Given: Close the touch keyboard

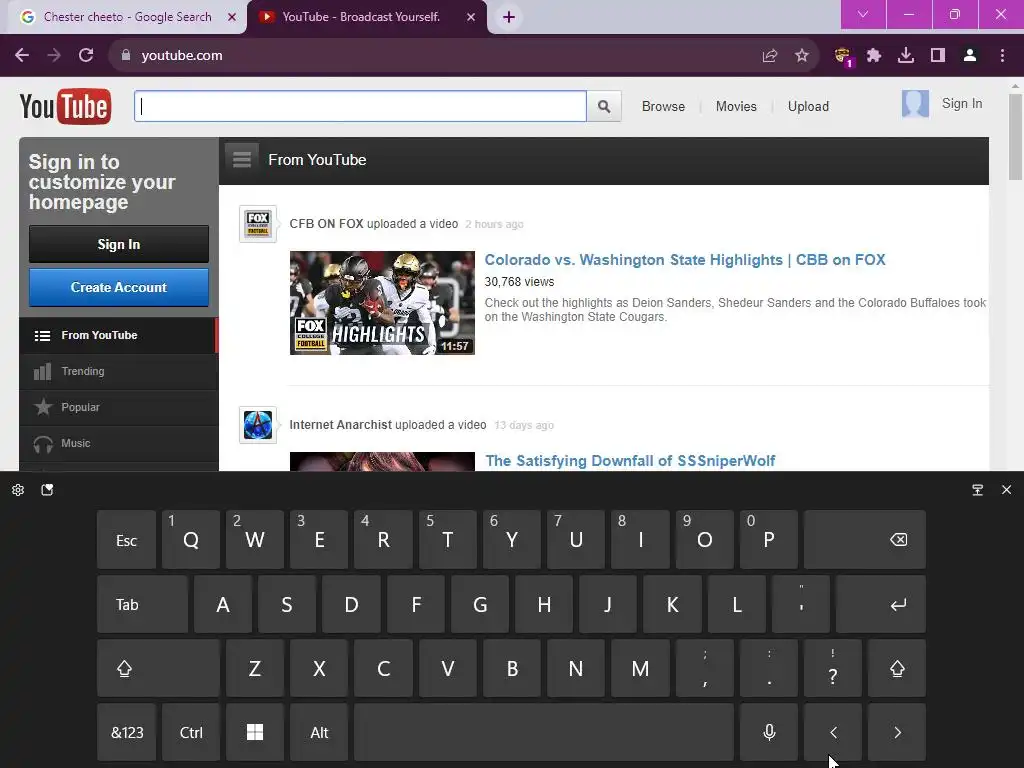Looking at the screenshot, I should click(1006, 490).
